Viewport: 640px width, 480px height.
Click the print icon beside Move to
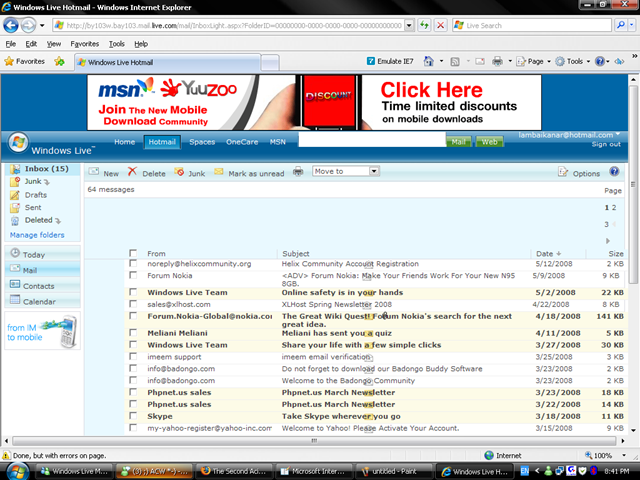coord(297,172)
